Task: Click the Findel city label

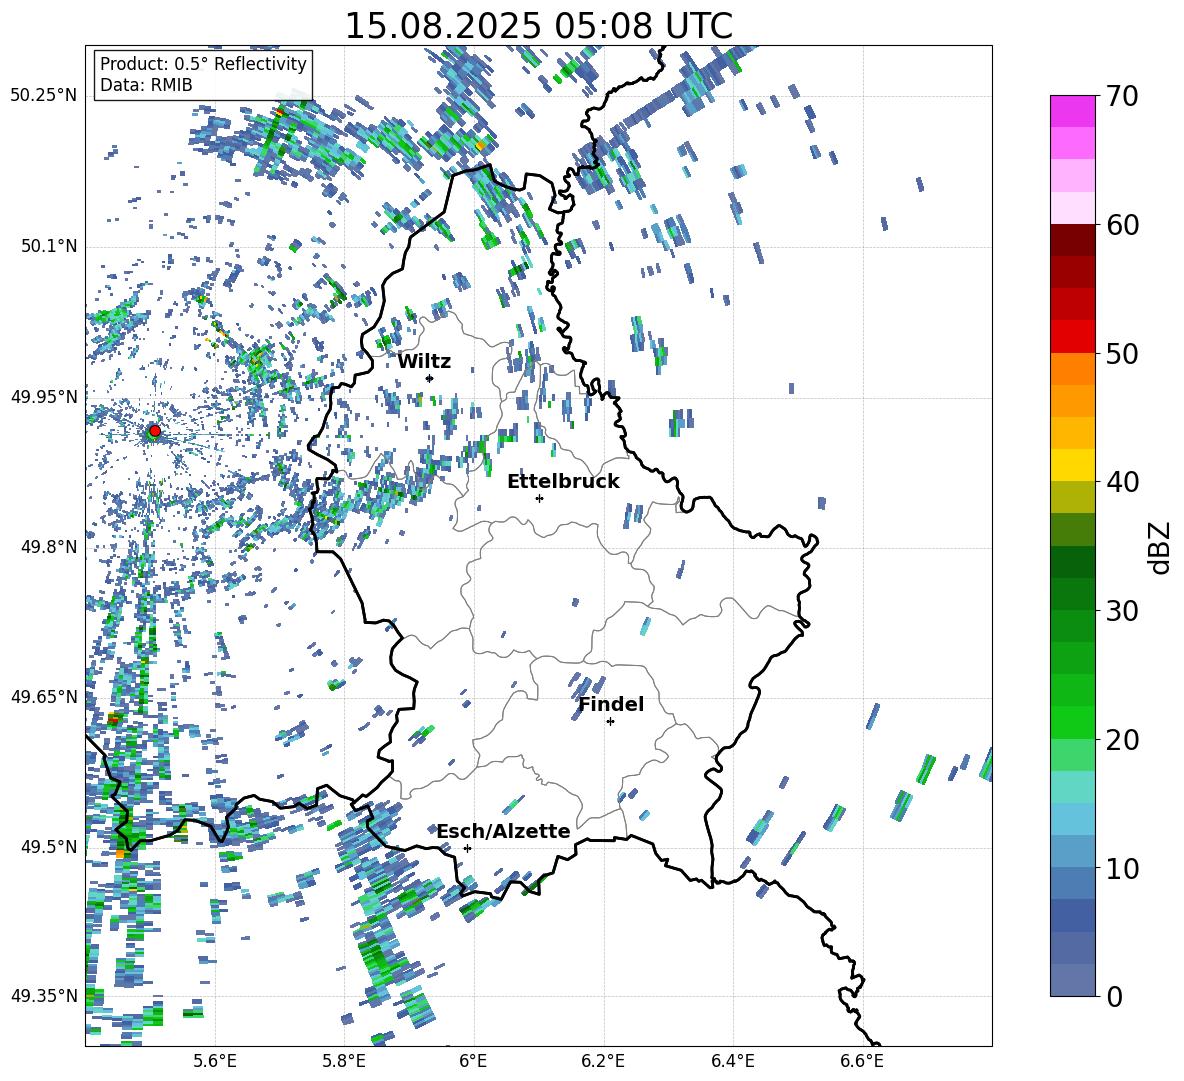Action: pos(611,704)
